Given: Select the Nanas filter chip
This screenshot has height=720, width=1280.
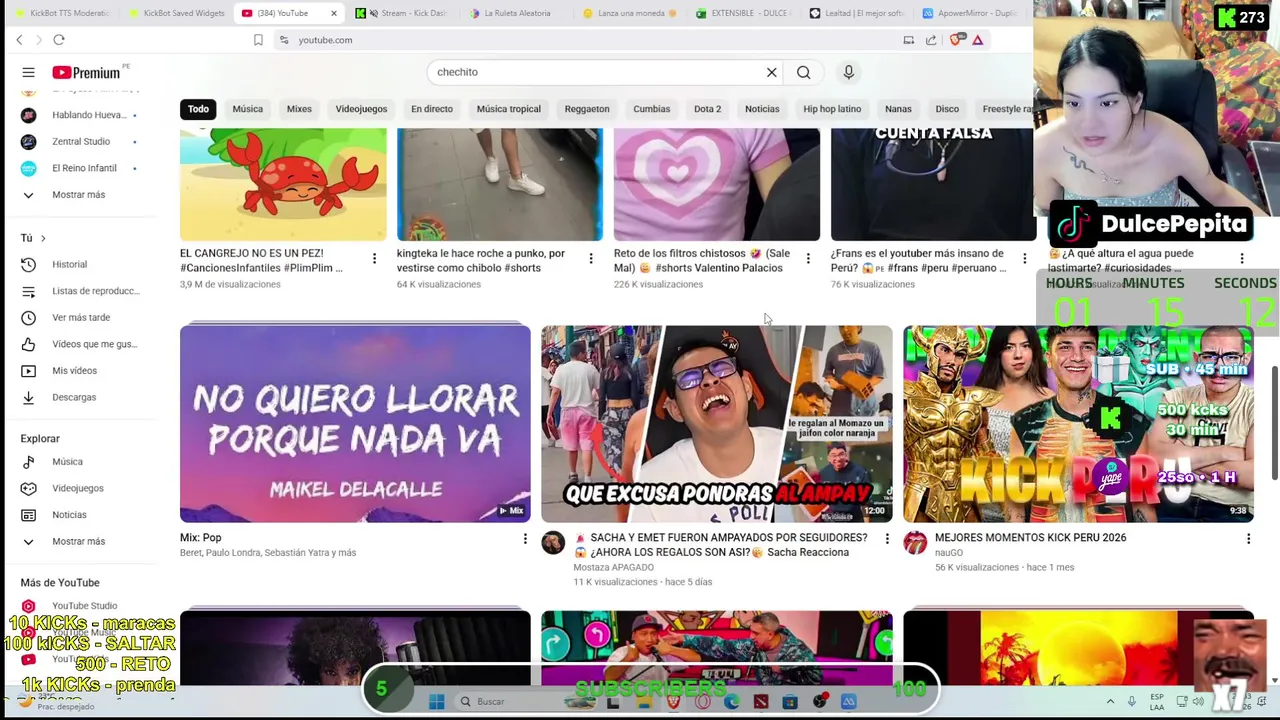Looking at the screenshot, I should point(898,109).
